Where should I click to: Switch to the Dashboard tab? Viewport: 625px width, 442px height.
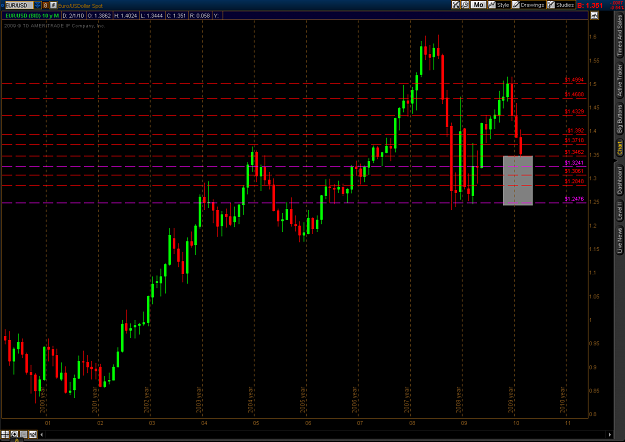pos(619,180)
